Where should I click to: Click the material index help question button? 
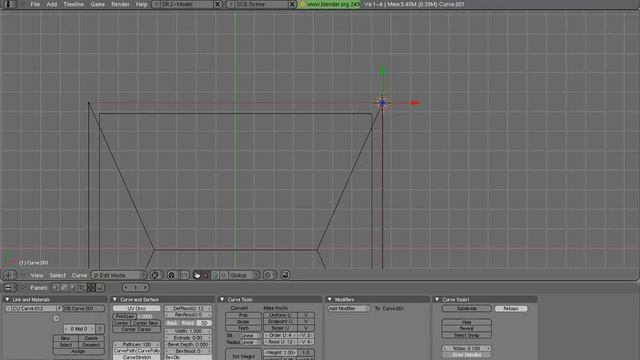pos(100,329)
